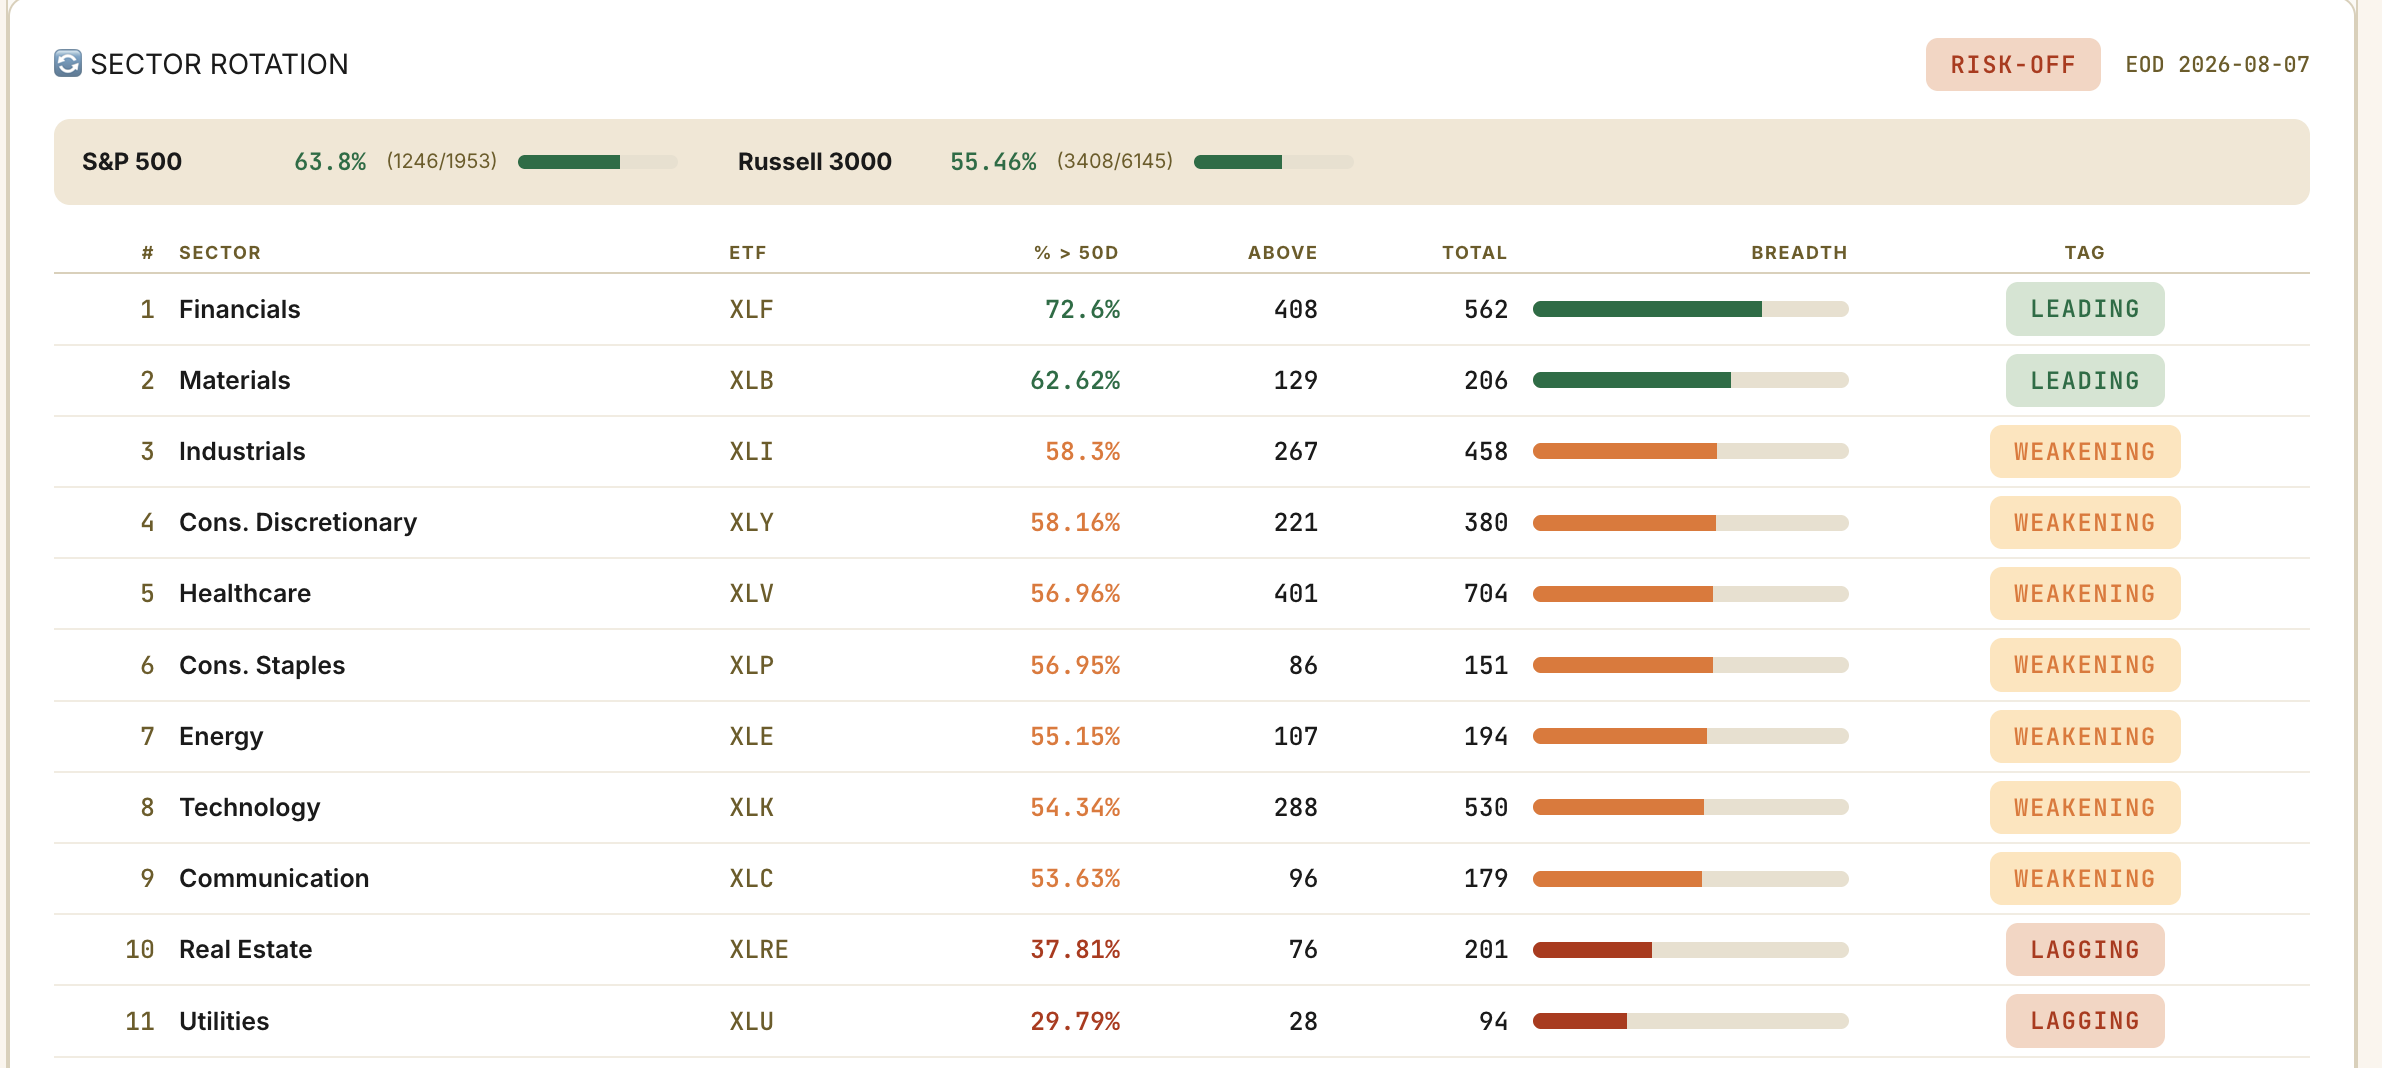The width and height of the screenshot is (2382, 1068).
Task: Click the XLRE ticker symbol
Action: pyautogui.click(x=759, y=950)
